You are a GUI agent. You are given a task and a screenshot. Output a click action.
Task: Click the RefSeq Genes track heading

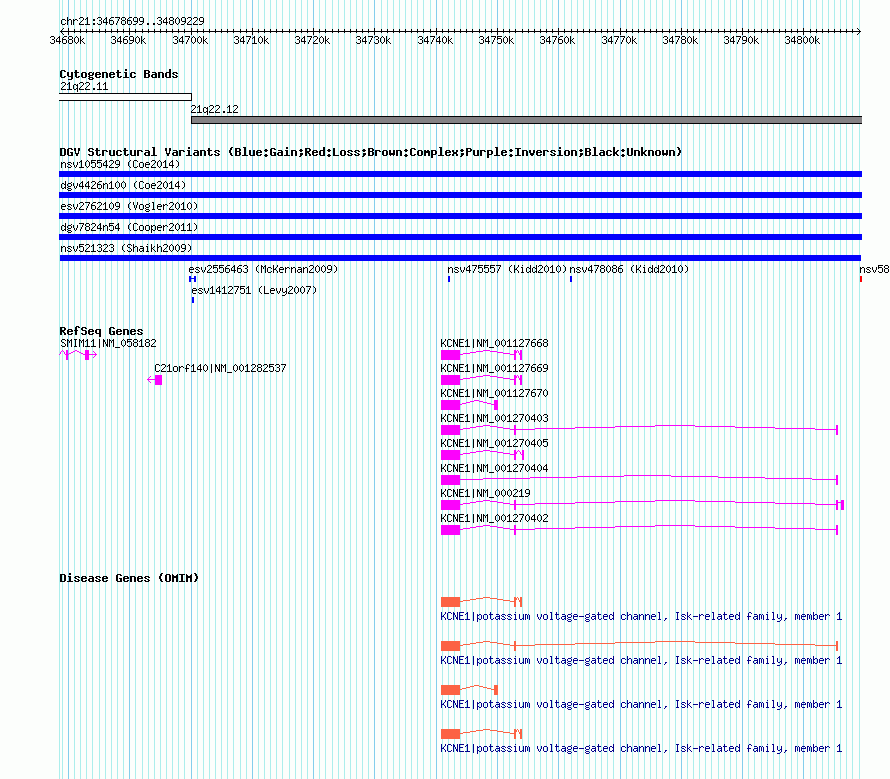pos(101,331)
